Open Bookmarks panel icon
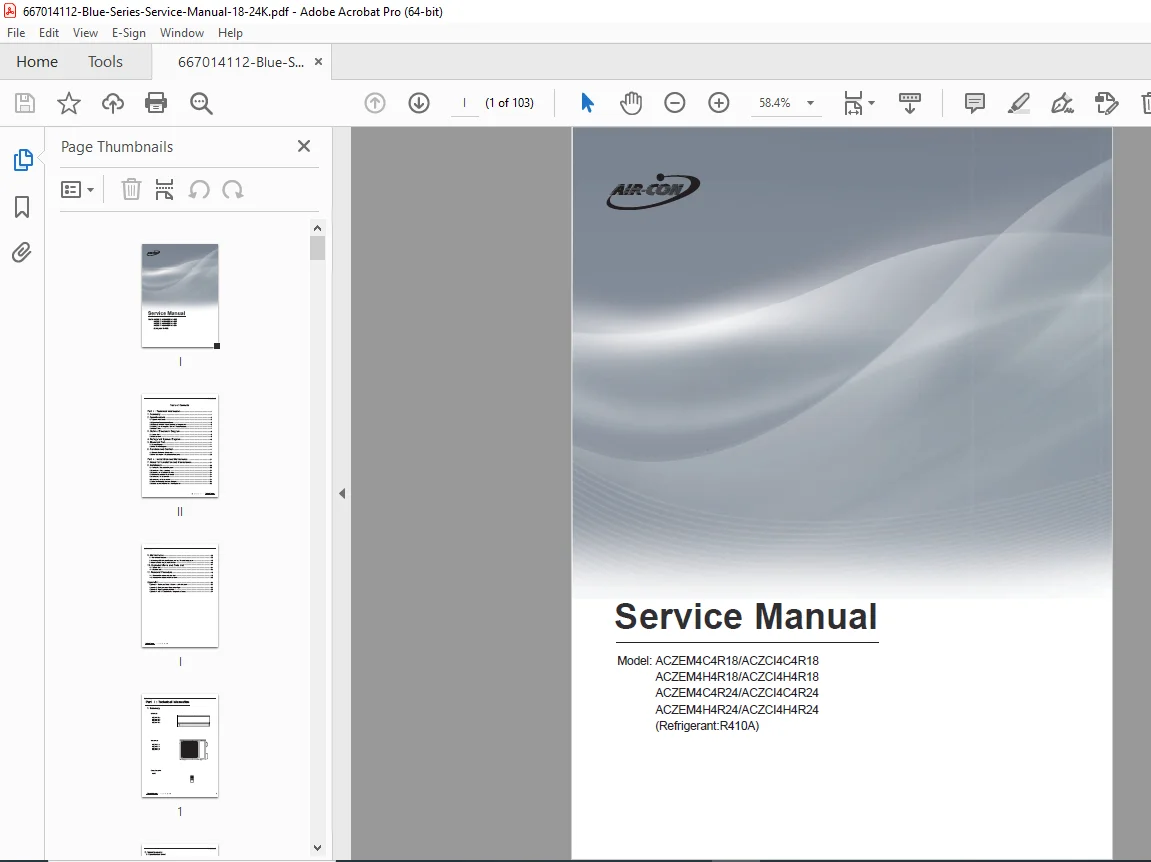 click(22, 207)
